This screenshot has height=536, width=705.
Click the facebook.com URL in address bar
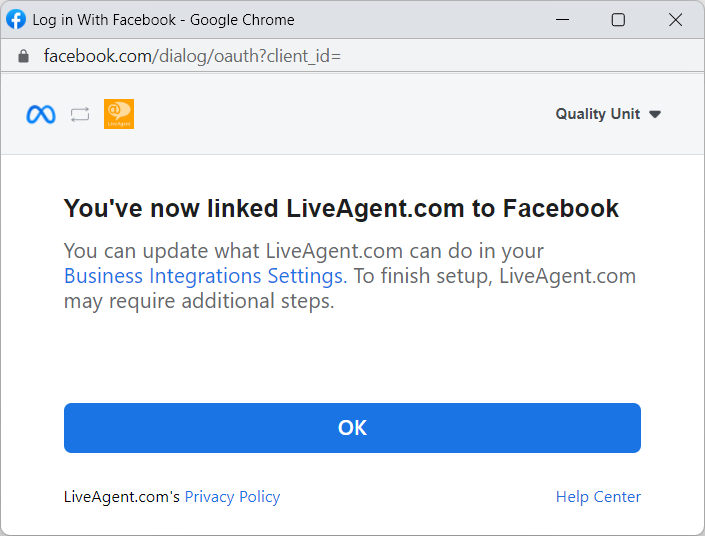click(x=192, y=56)
